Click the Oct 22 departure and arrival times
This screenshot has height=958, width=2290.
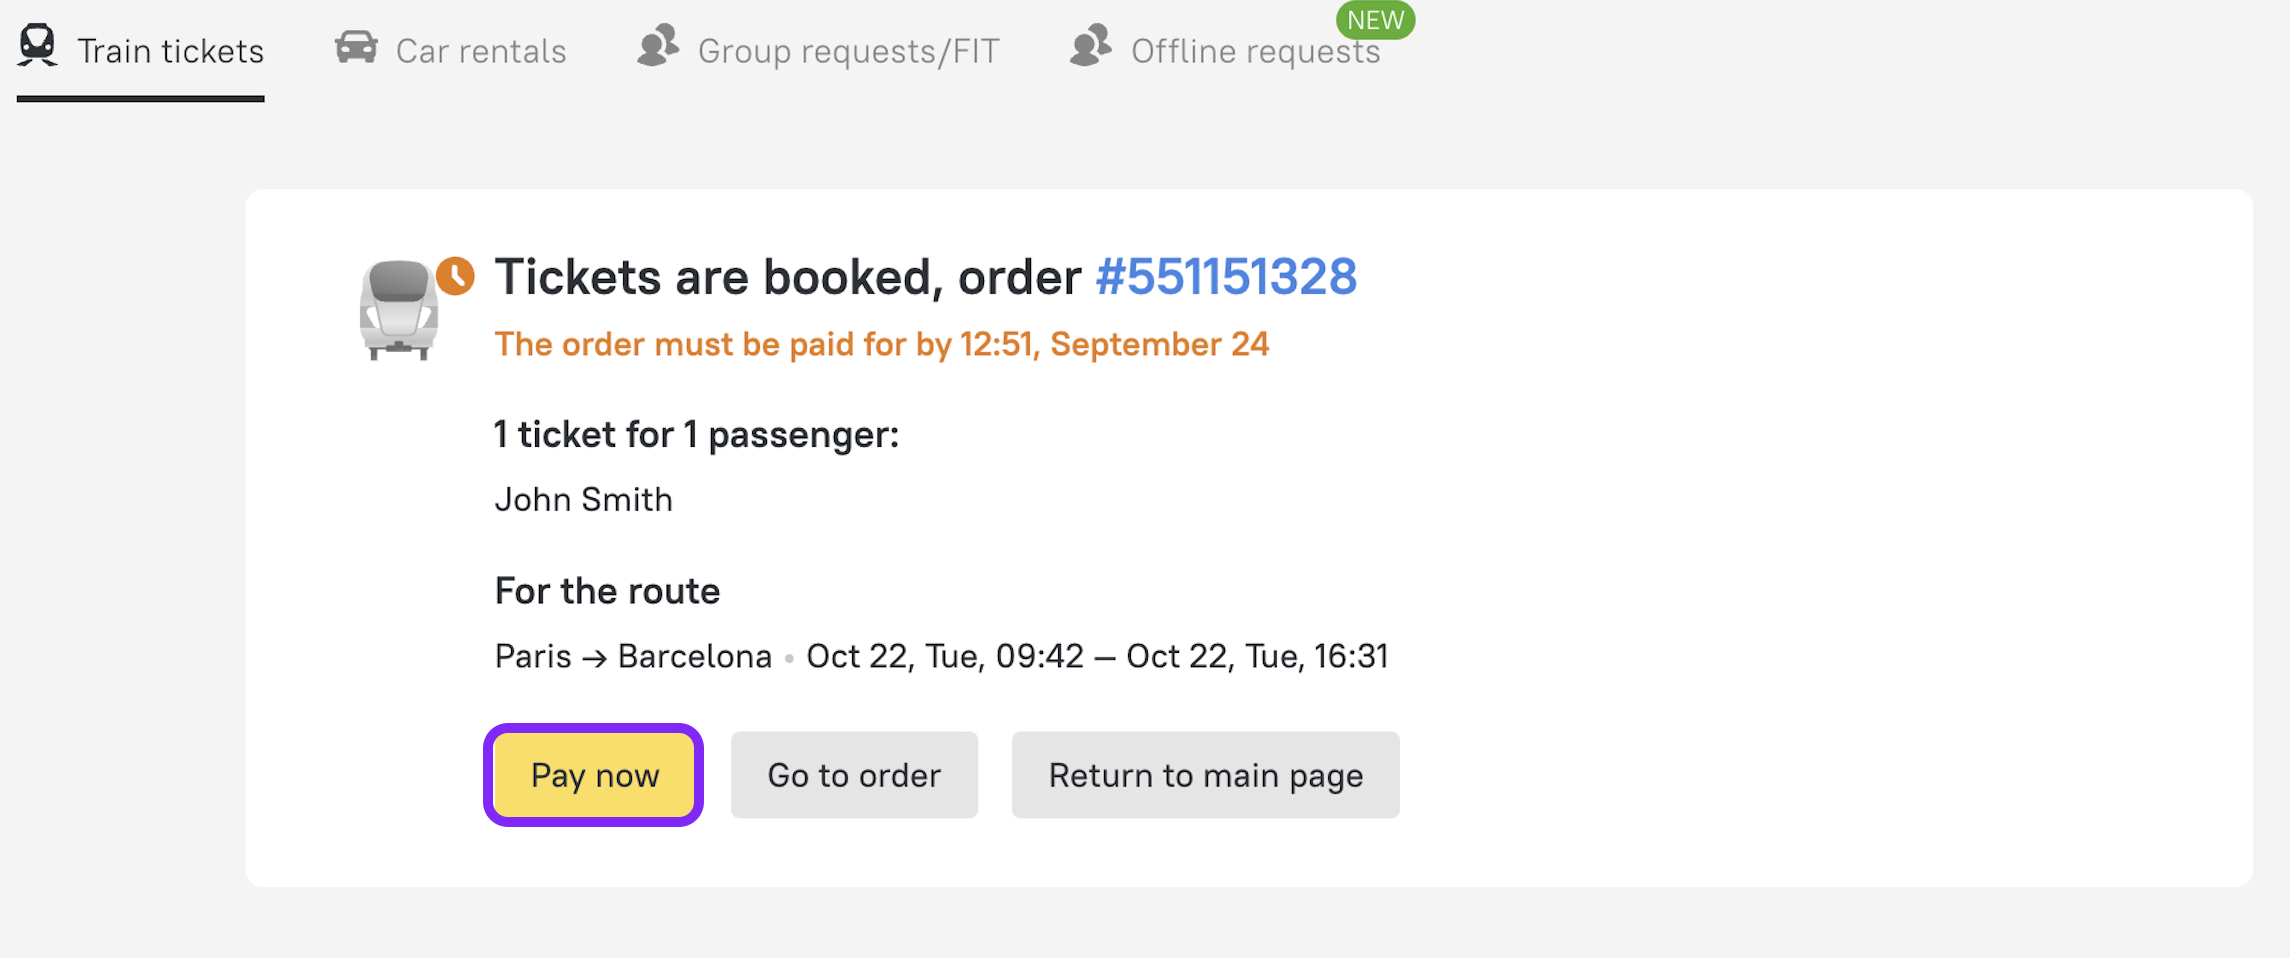1097,656
